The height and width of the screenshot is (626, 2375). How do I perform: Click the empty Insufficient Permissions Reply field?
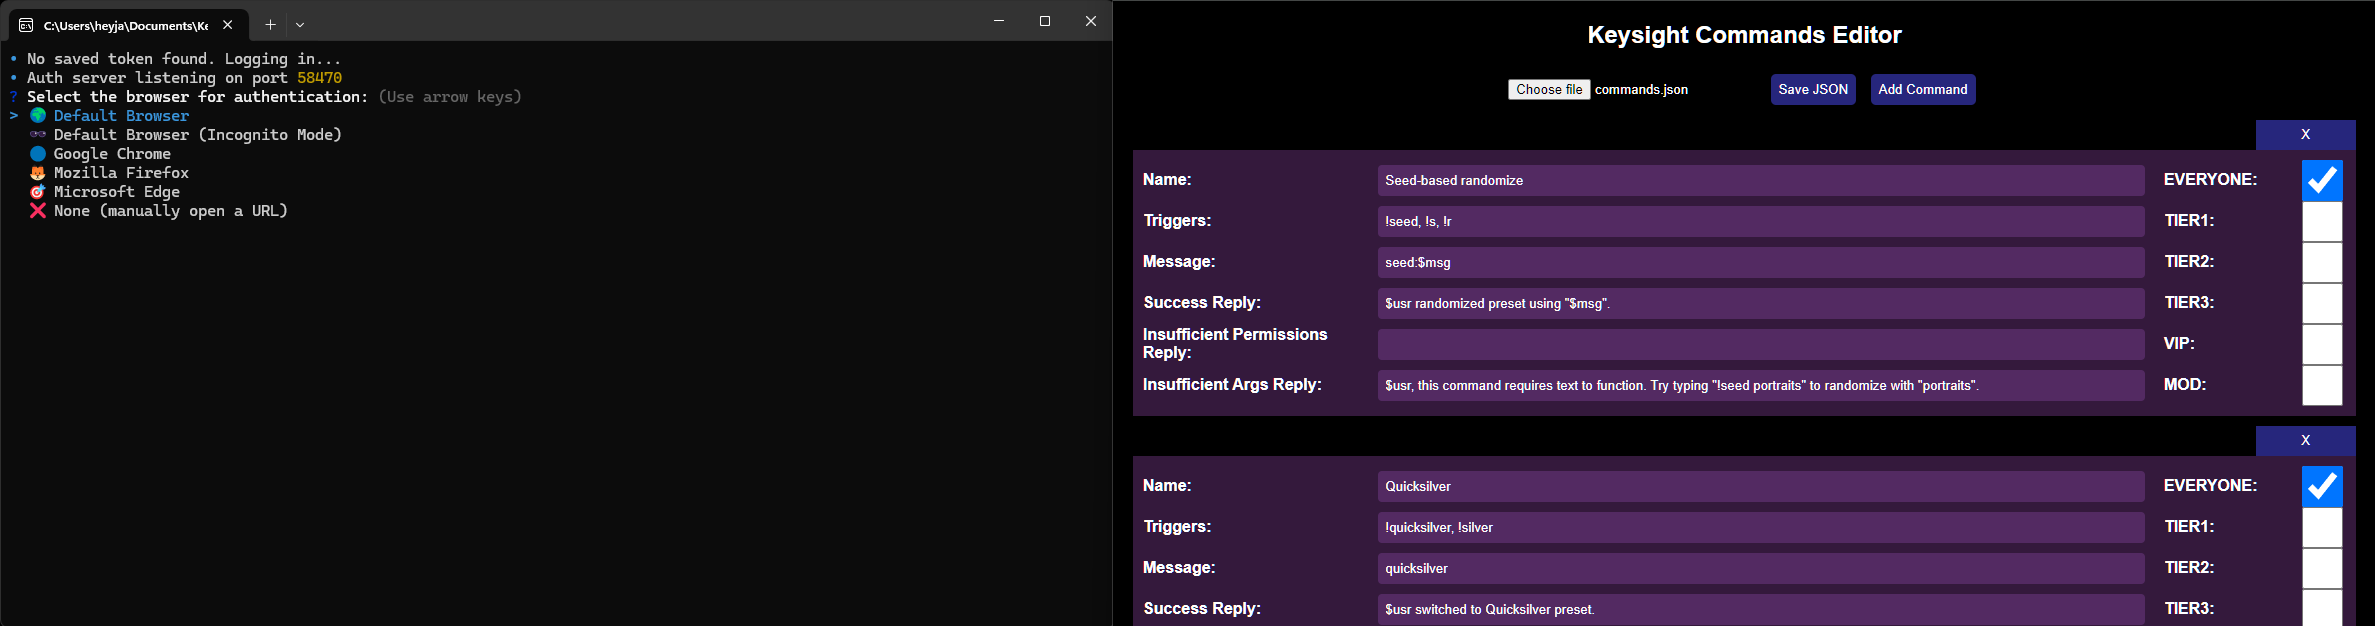coord(1761,345)
